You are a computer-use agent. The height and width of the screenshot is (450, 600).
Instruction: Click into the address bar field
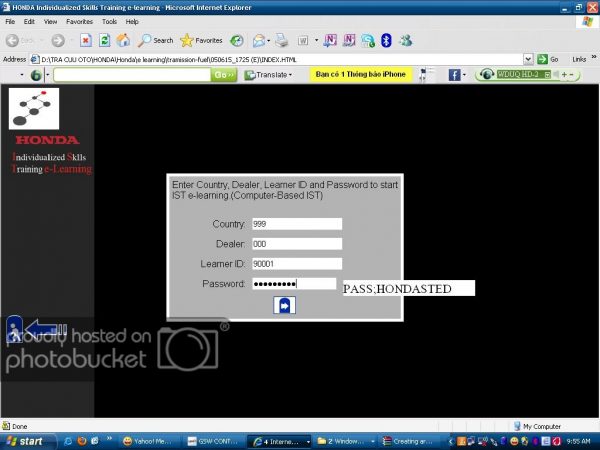tap(281, 59)
